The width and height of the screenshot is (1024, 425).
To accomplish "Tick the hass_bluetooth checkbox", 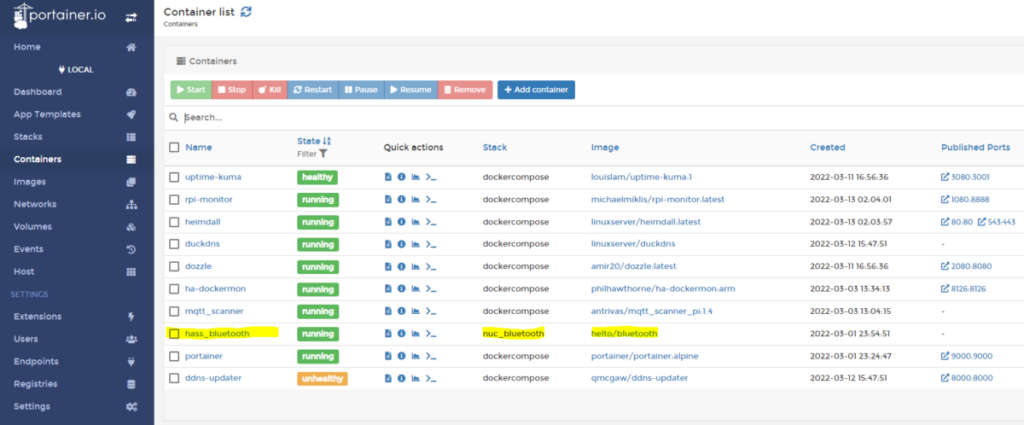I will (x=174, y=334).
